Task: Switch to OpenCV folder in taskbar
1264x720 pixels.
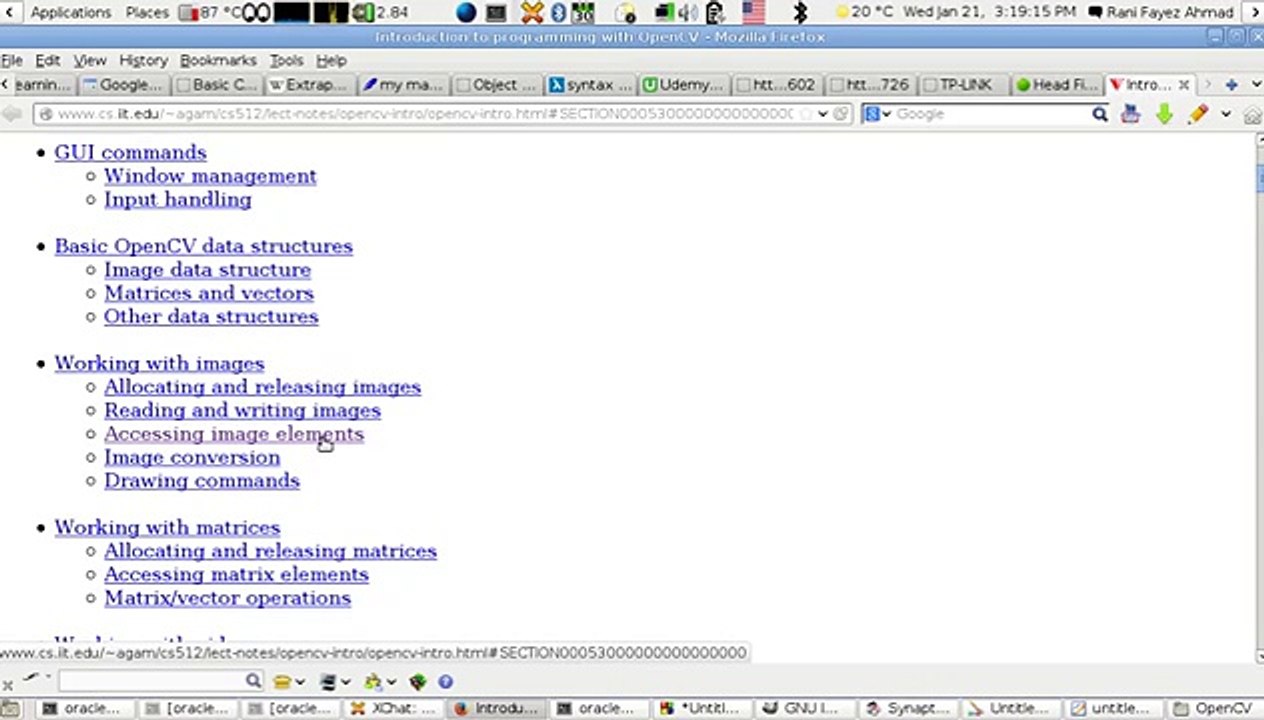Action: (1213, 708)
